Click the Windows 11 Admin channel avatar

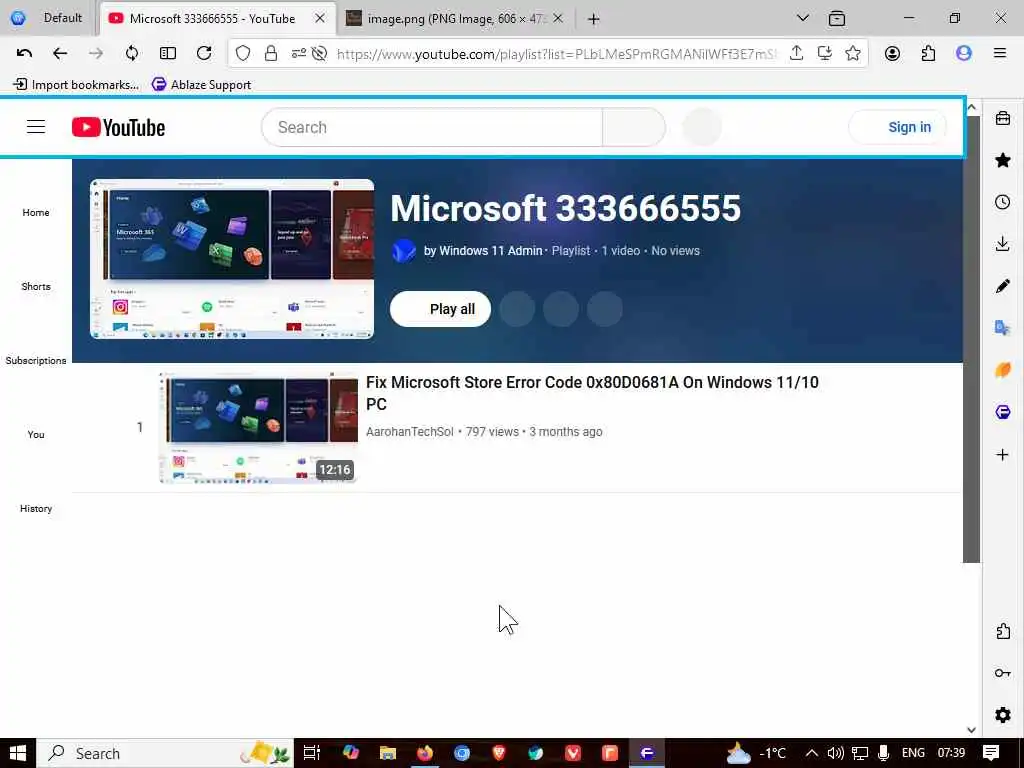coord(404,251)
